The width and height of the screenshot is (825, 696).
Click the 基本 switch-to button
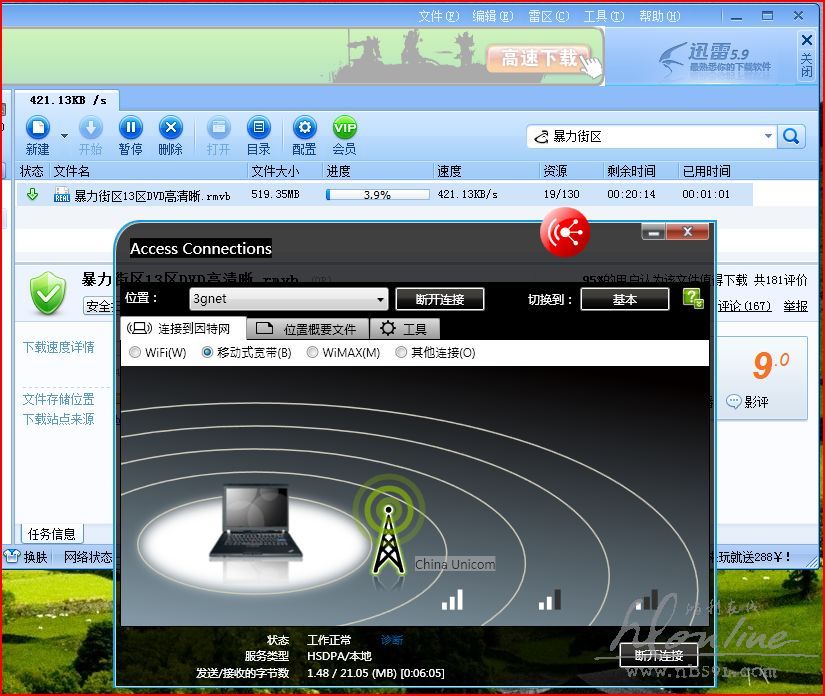click(624, 299)
